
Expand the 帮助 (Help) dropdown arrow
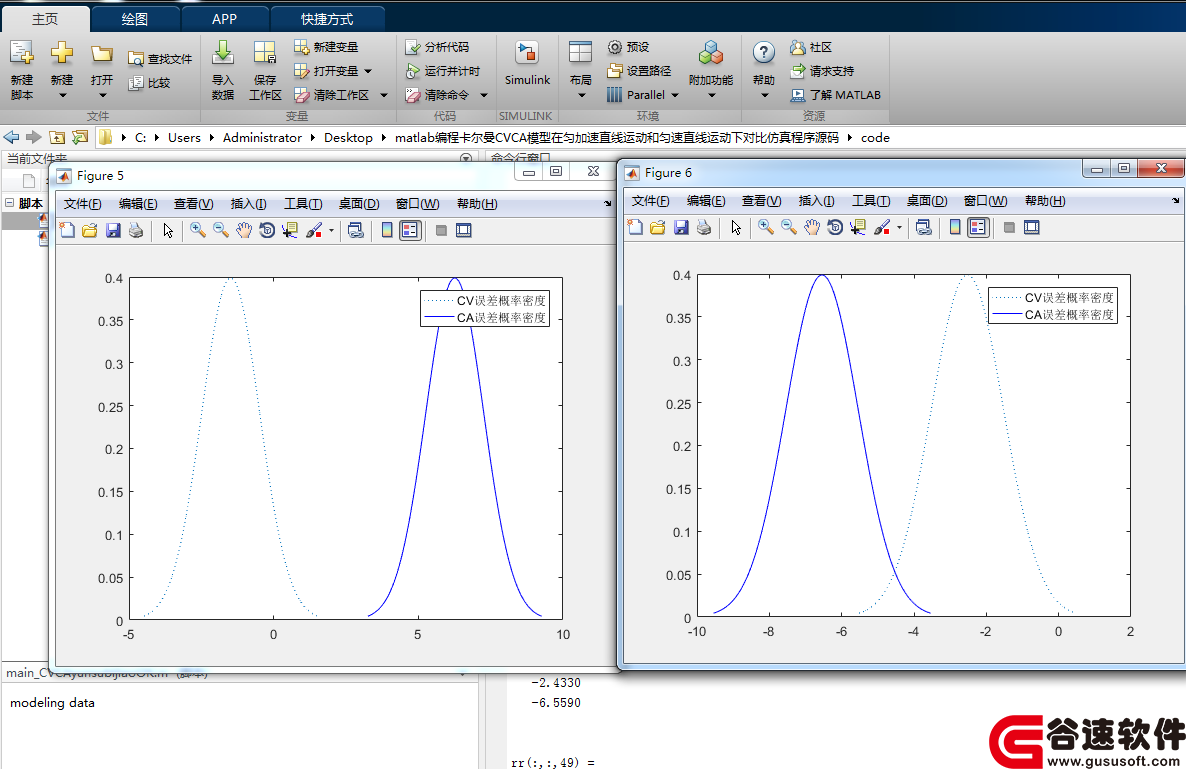pyautogui.click(x=764, y=95)
